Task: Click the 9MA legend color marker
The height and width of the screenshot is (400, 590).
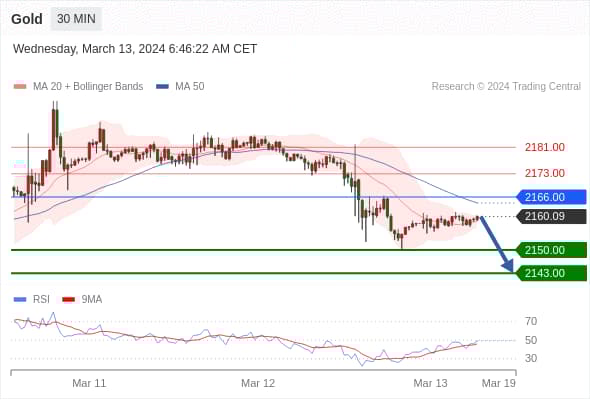Action: [x=68, y=300]
